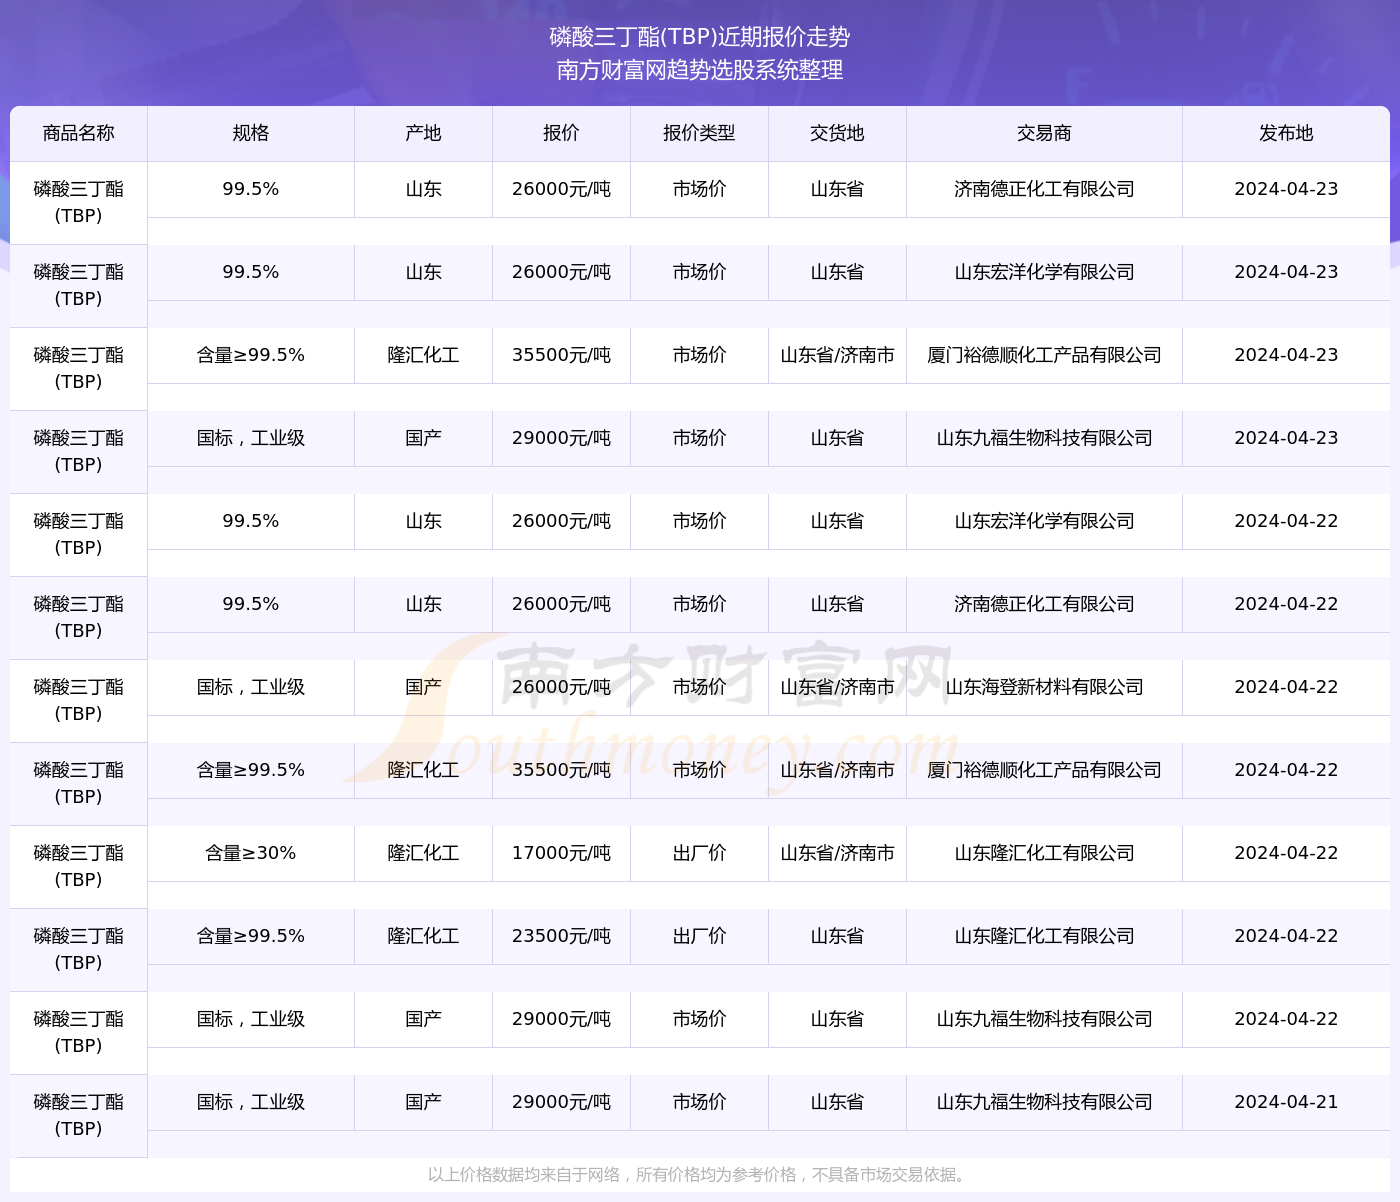Click 山东隆汇化工有限公司 in the 23500元/吨 row
The height and width of the screenshot is (1202, 1400).
(x=1044, y=936)
